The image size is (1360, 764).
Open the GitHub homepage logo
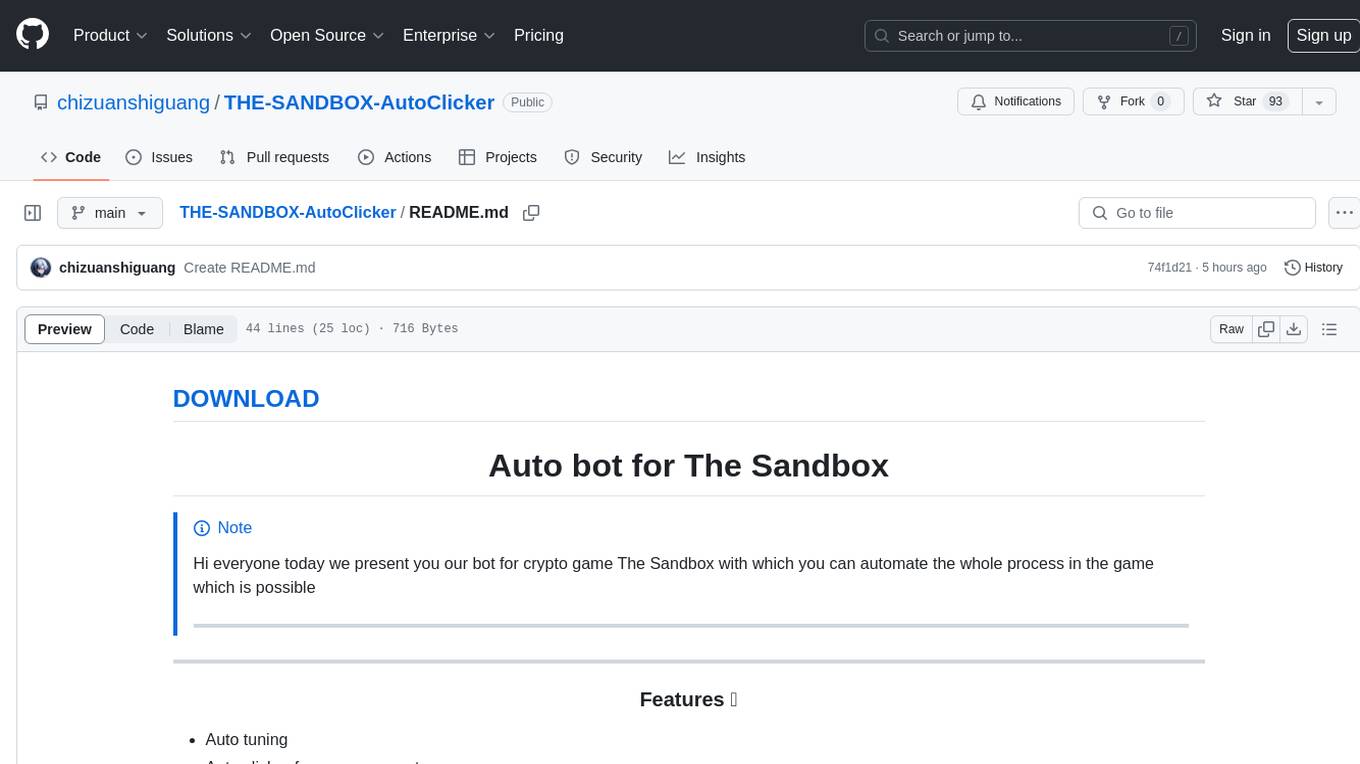32,35
